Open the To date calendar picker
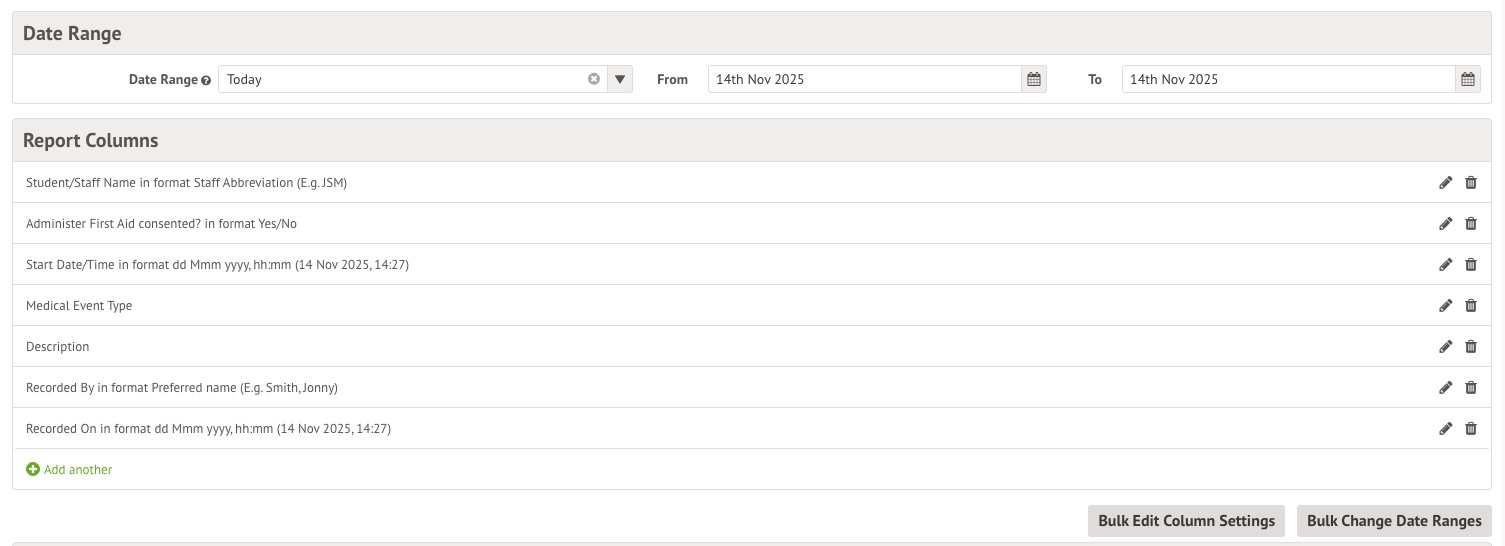 [1467, 80]
